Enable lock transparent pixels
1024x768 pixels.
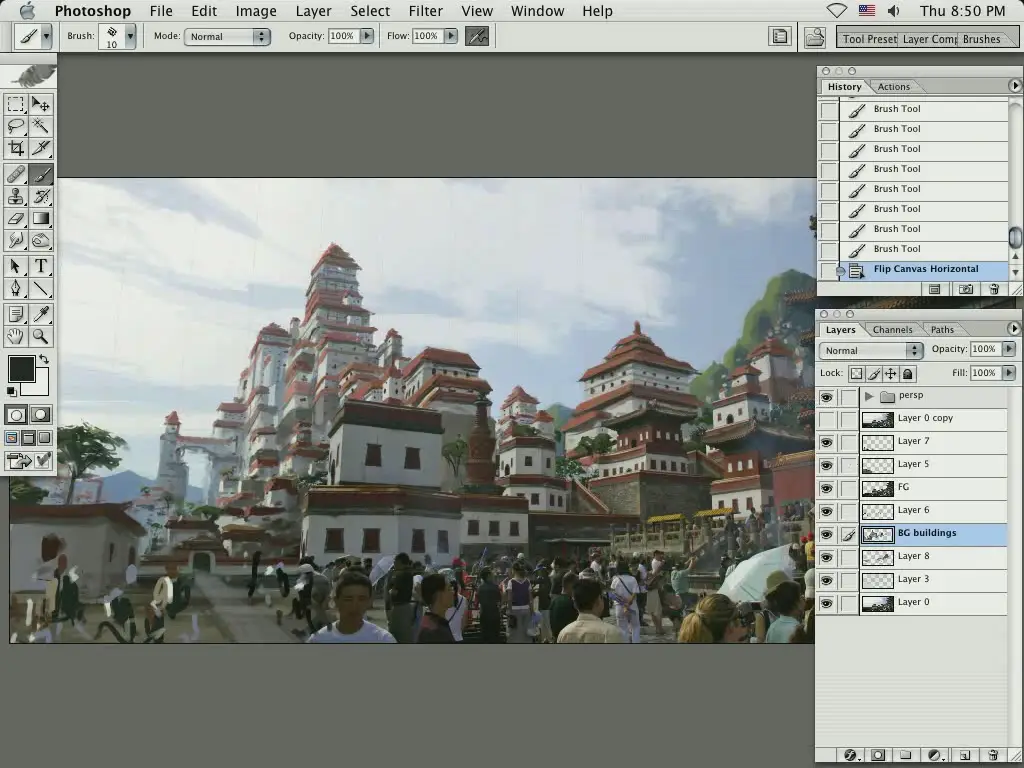point(856,374)
